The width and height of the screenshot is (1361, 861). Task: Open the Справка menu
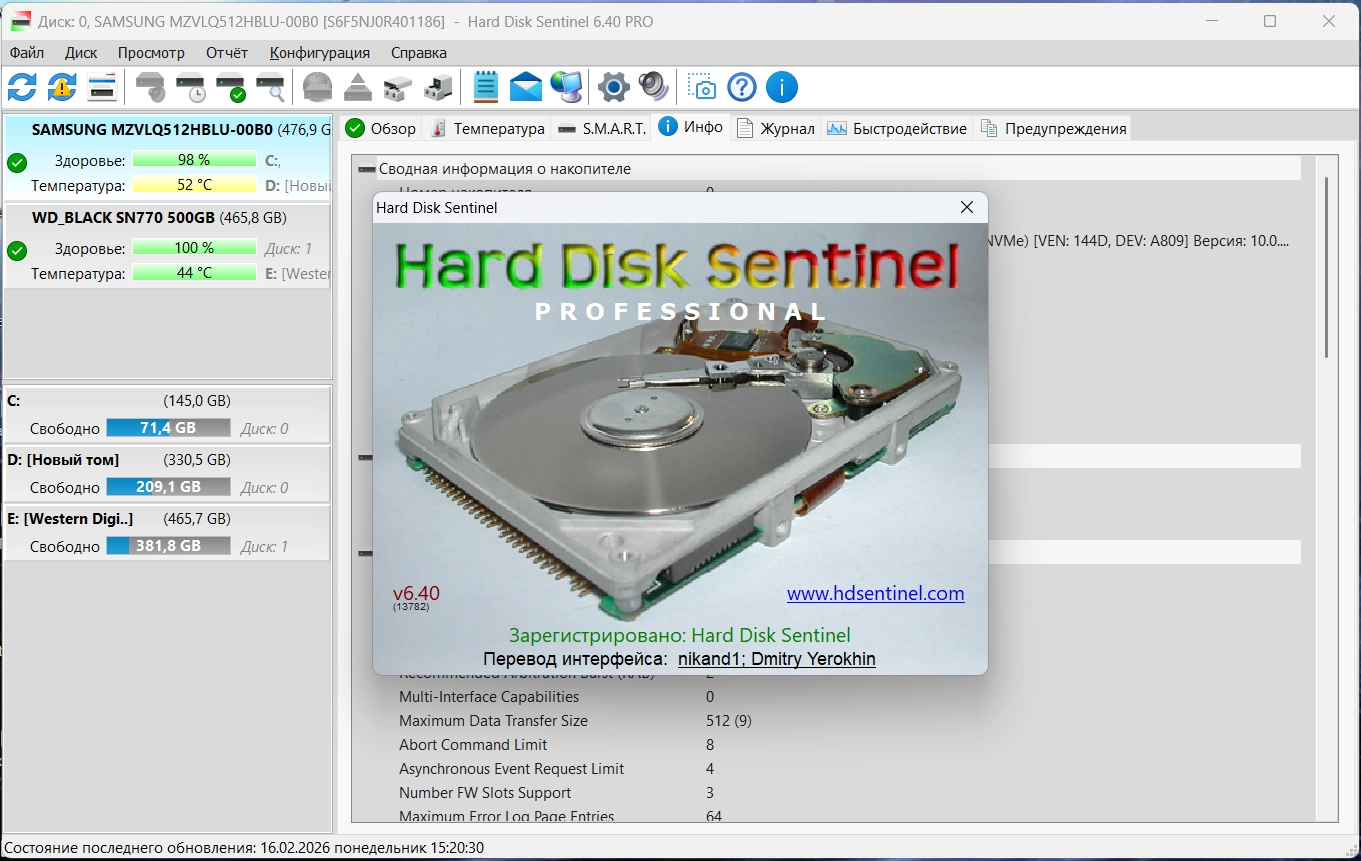click(x=419, y=53)
